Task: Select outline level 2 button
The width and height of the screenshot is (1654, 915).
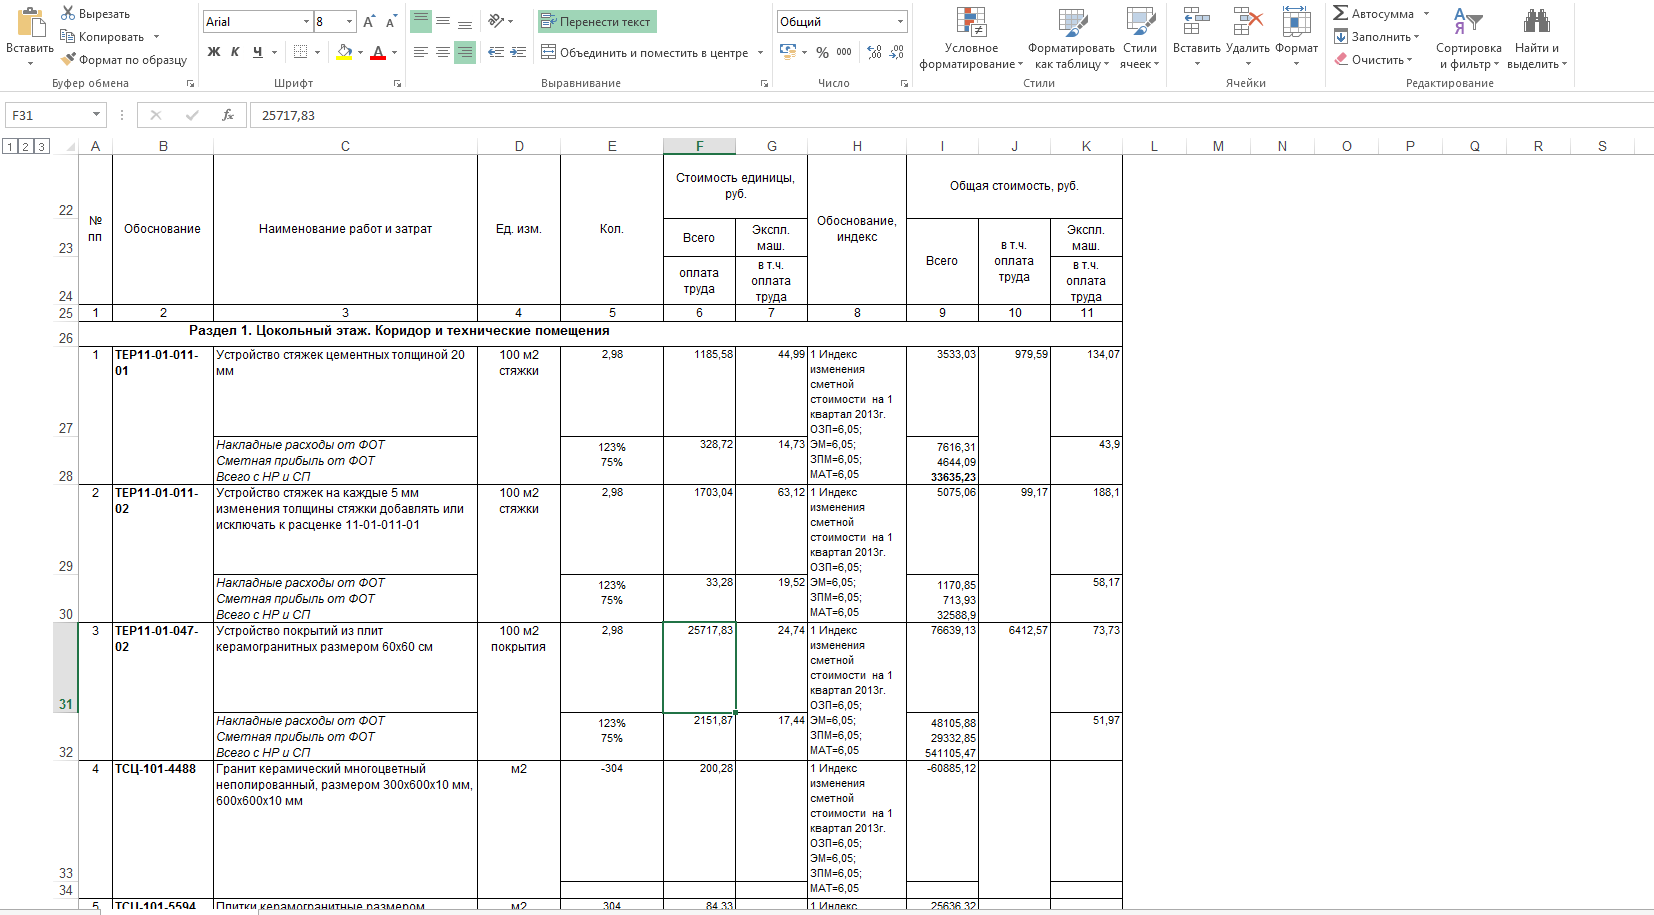Action: pos(25,146)
